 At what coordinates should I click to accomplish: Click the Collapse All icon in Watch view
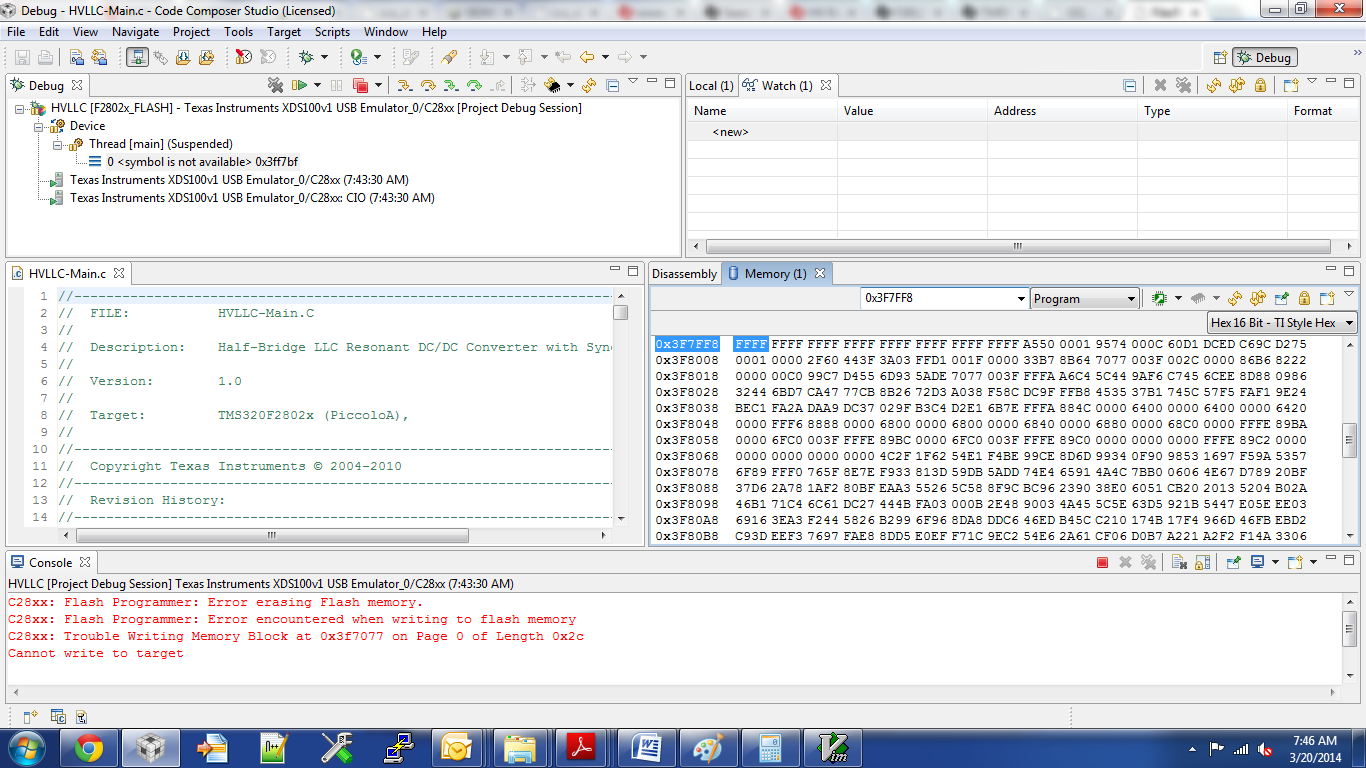[x=1129, y=86]
